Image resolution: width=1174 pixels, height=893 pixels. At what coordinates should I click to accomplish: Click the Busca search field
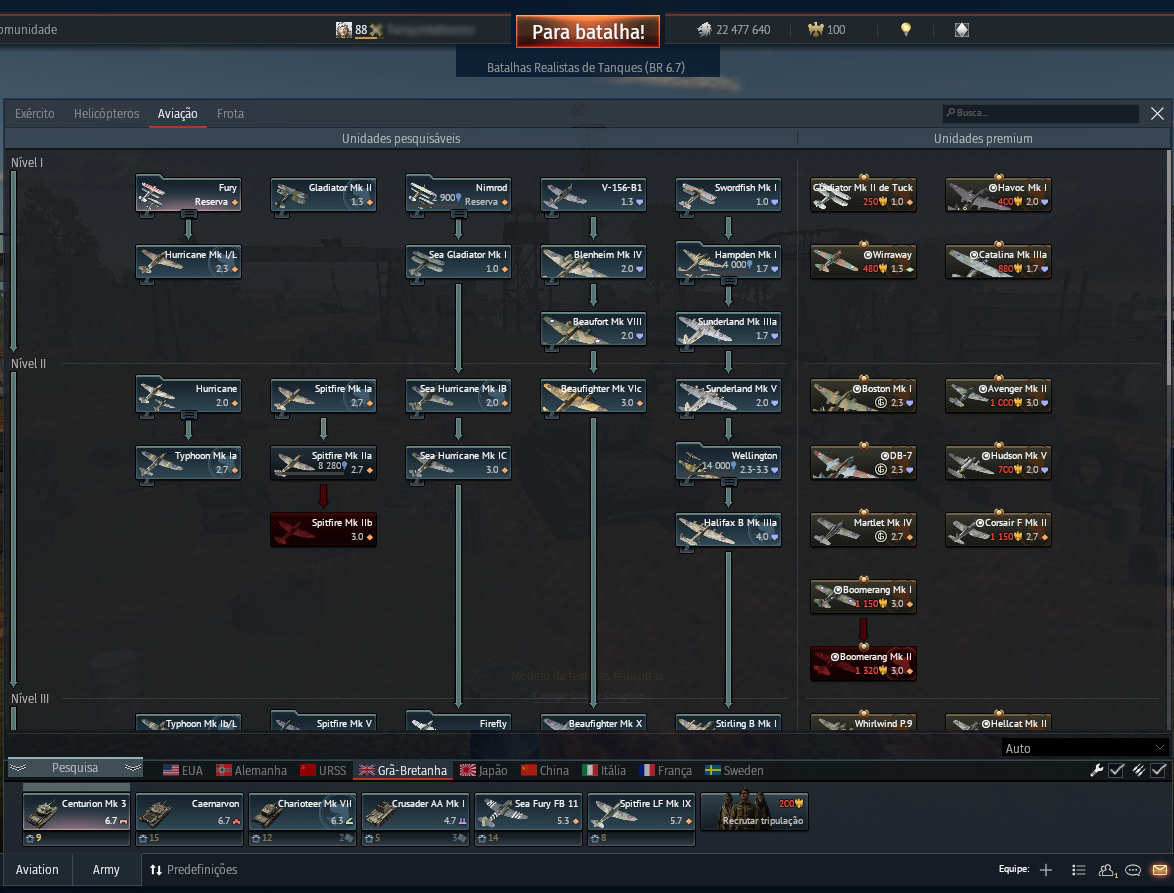coord(1041,113)
